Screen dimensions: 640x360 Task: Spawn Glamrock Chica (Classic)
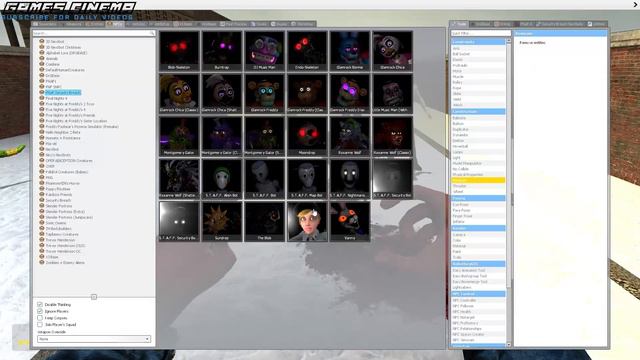179,93
